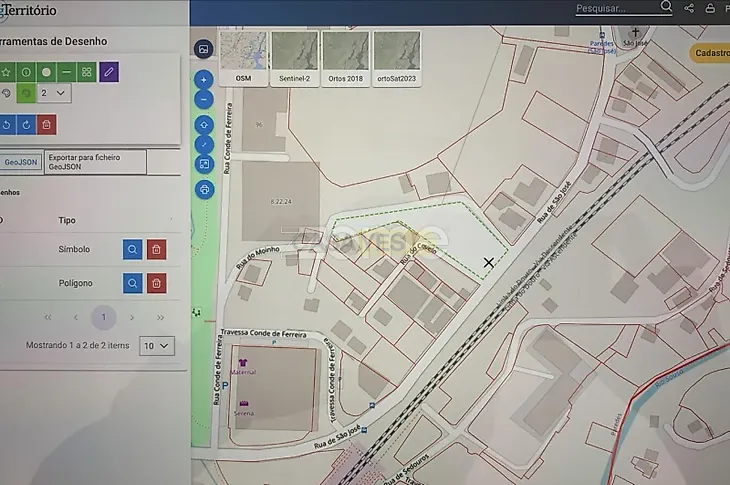Screen dimensions: 730x485
Task: Click the search magnifier icon
Action: tap(666, 7)
